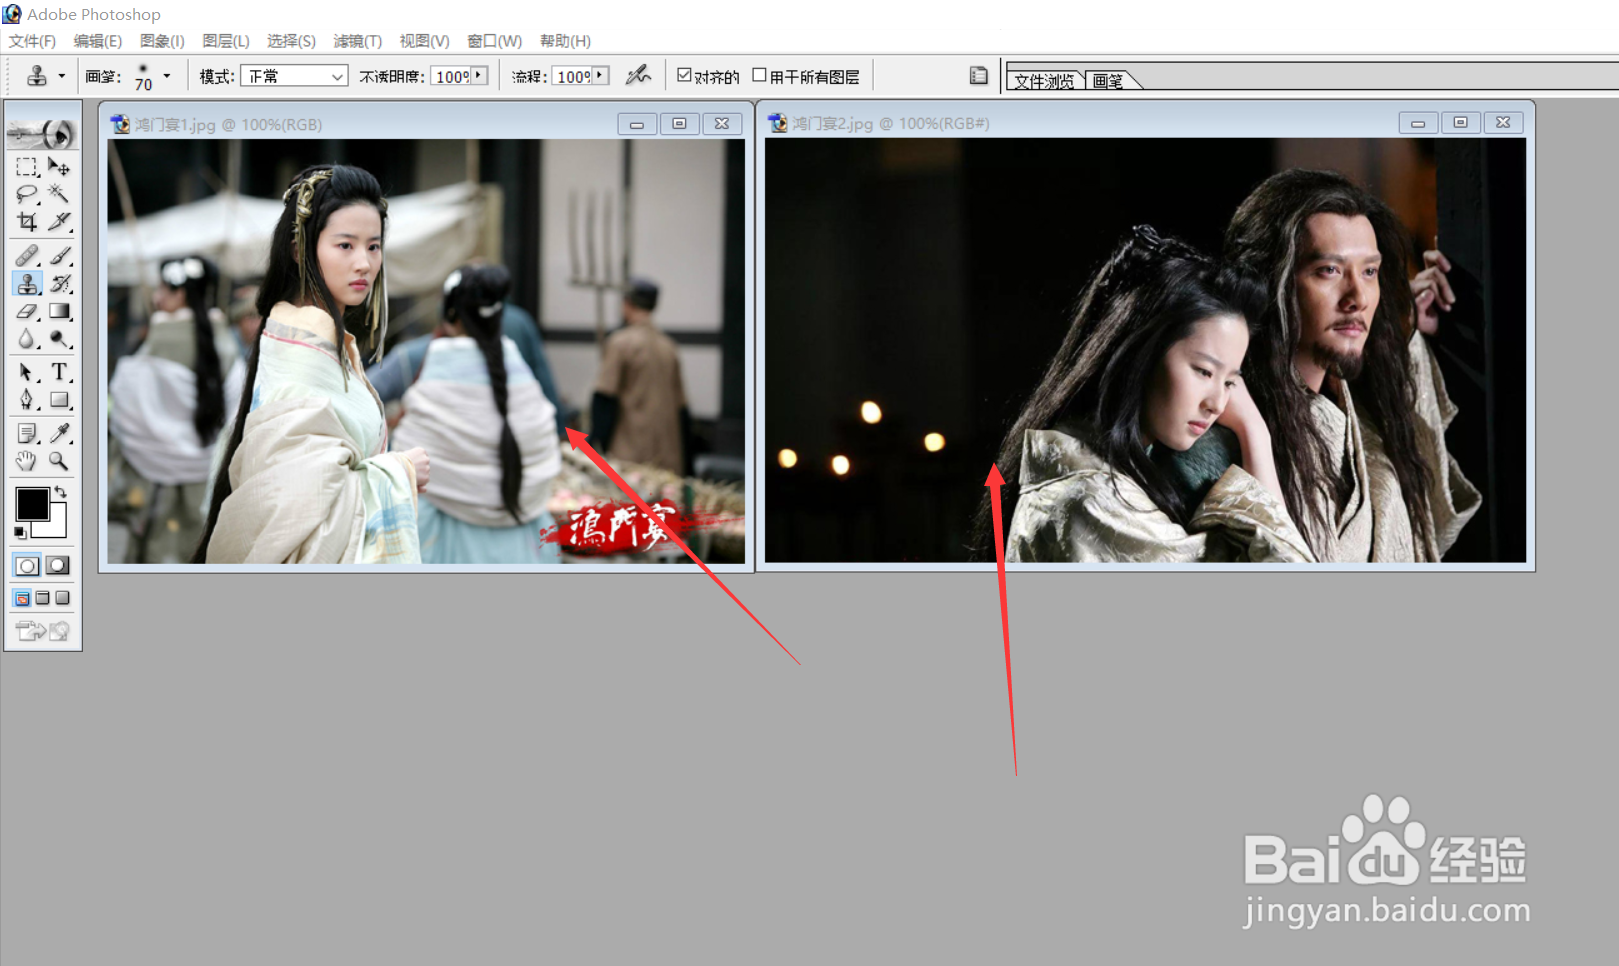The width and height of the screenshot is (1619, 966).
Task: Select the Slice tool
Action: click(x=59, y=221)
